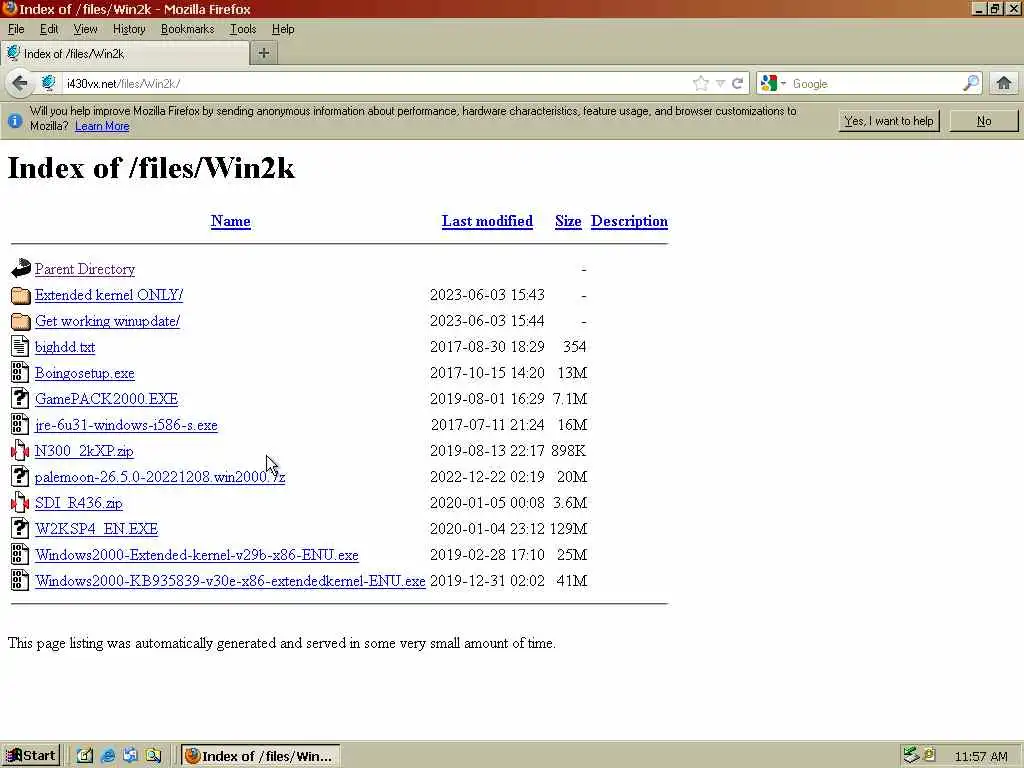This screenshot has width=1024, height=768.
Task: Open the Edit menu
Action: click(49, 29)
